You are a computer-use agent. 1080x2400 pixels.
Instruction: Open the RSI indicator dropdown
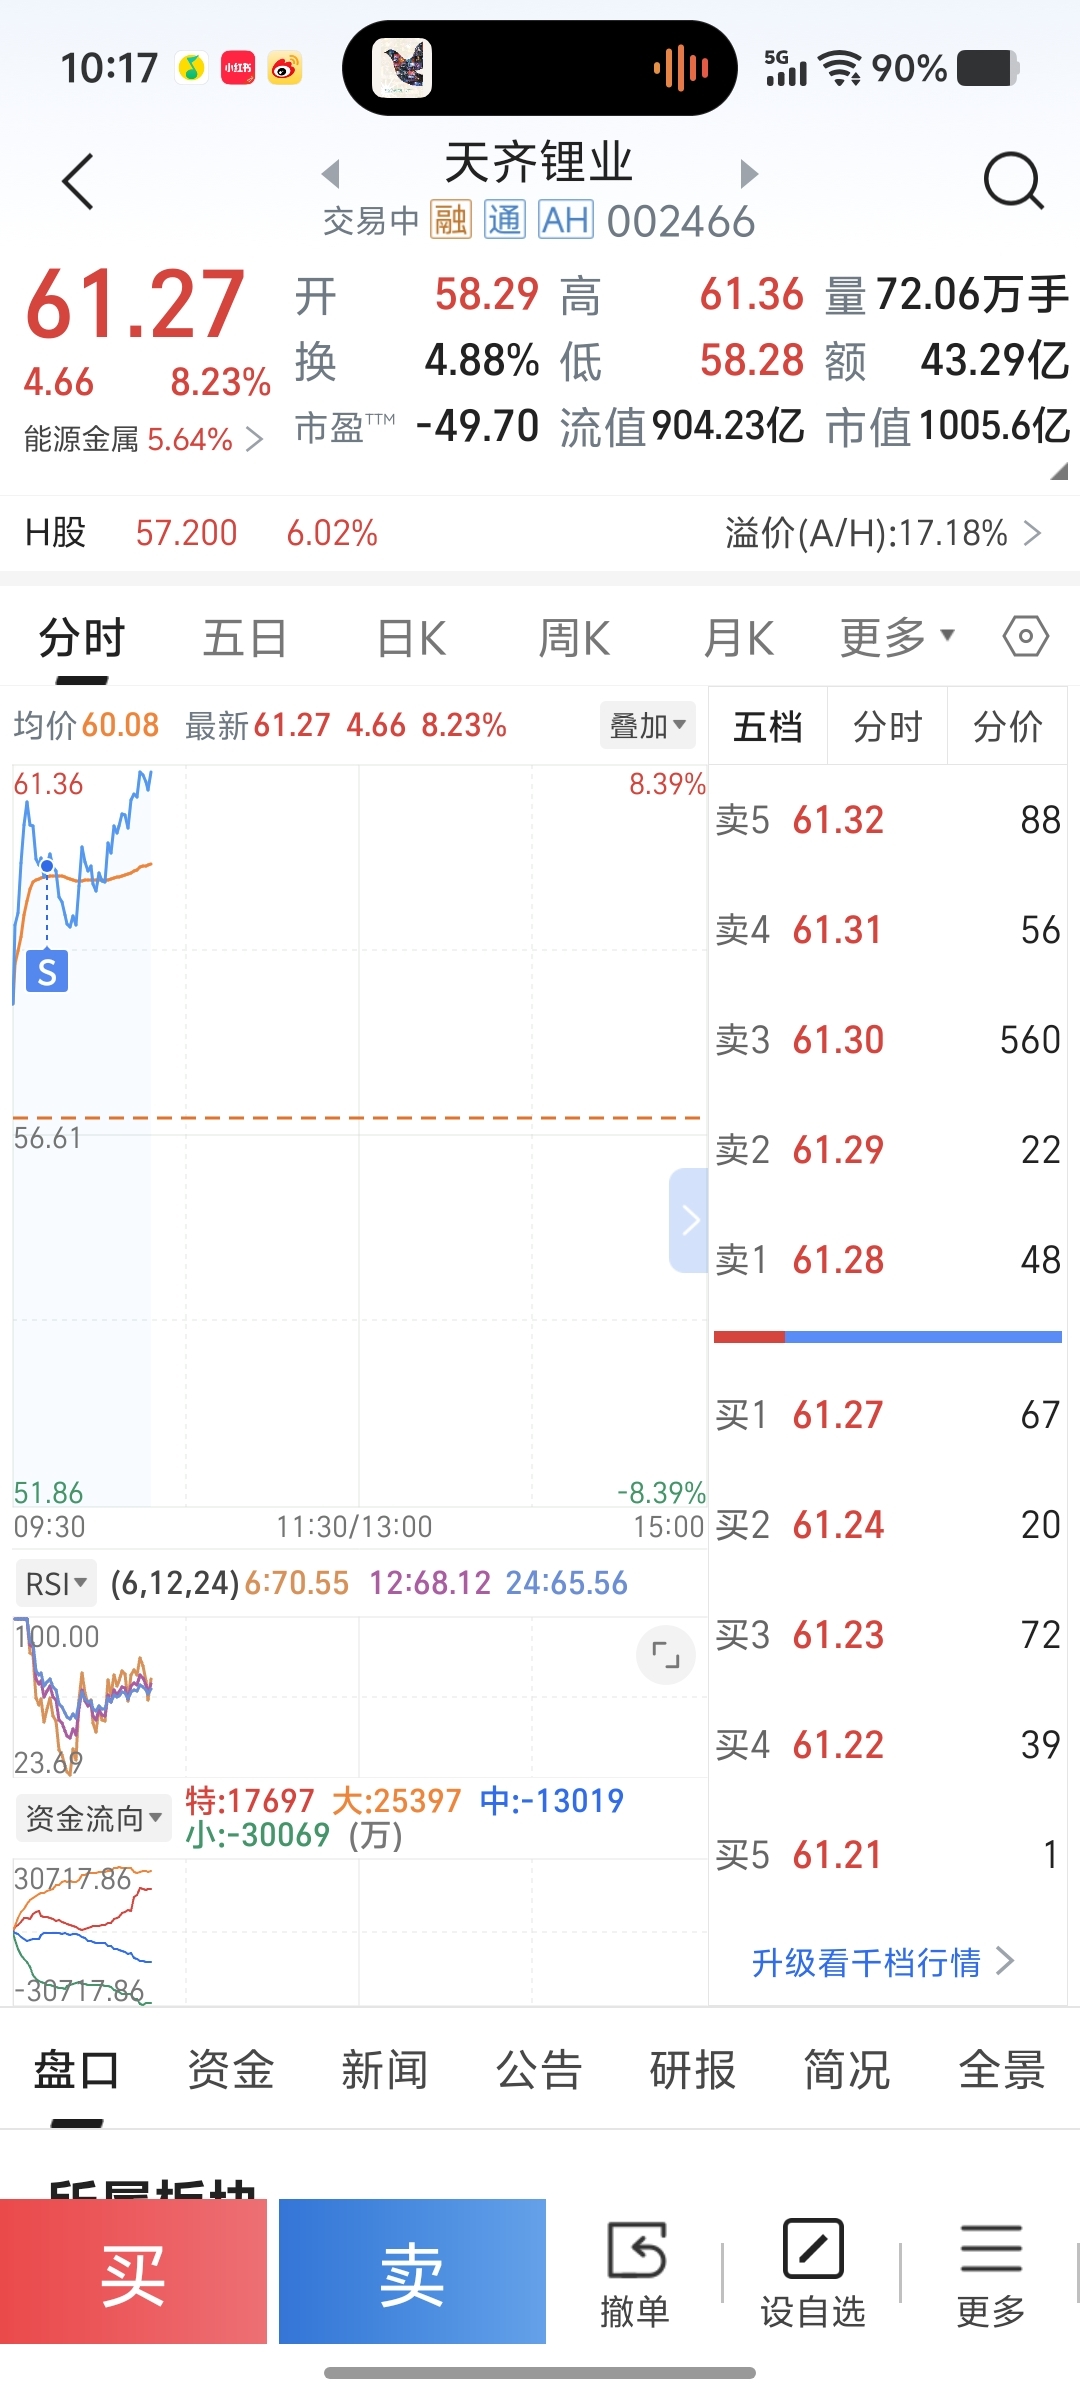coord(56,1583)
